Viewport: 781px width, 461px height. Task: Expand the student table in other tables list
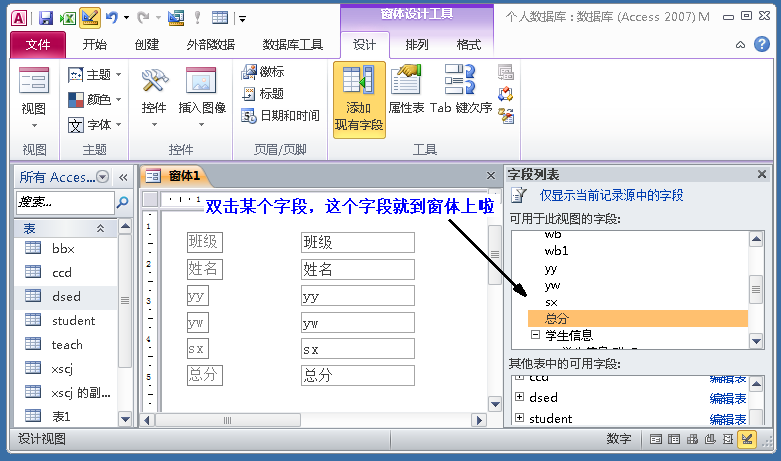[520, 418]
